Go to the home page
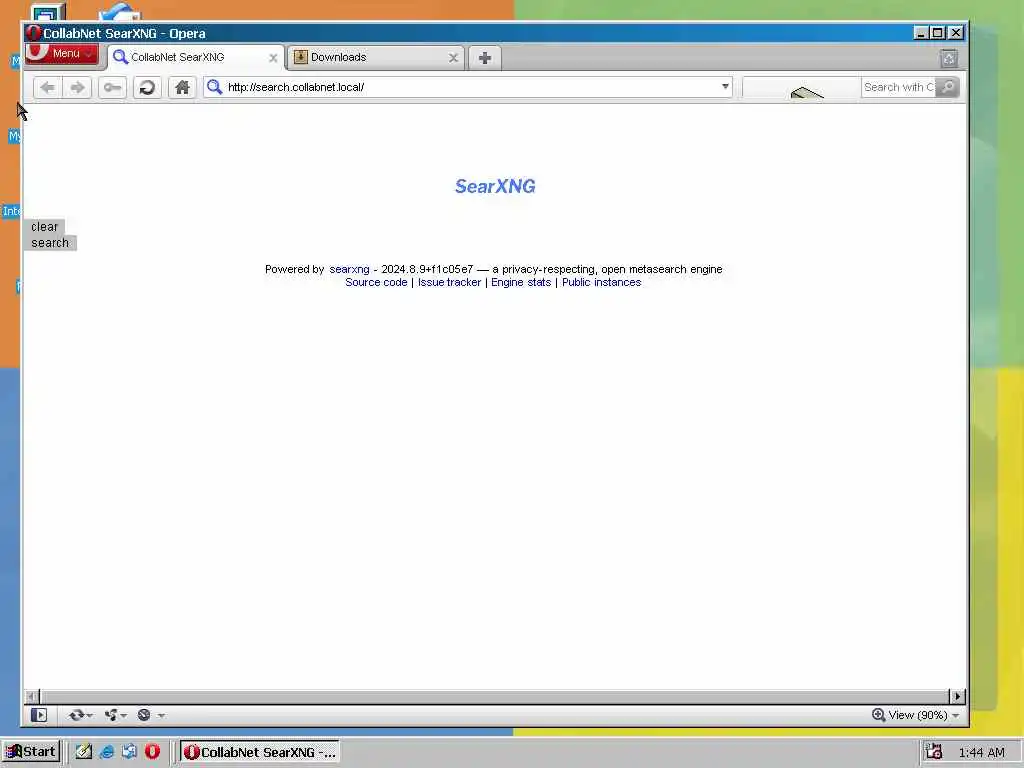This screenshot has width=1024, height=768. 182,88
